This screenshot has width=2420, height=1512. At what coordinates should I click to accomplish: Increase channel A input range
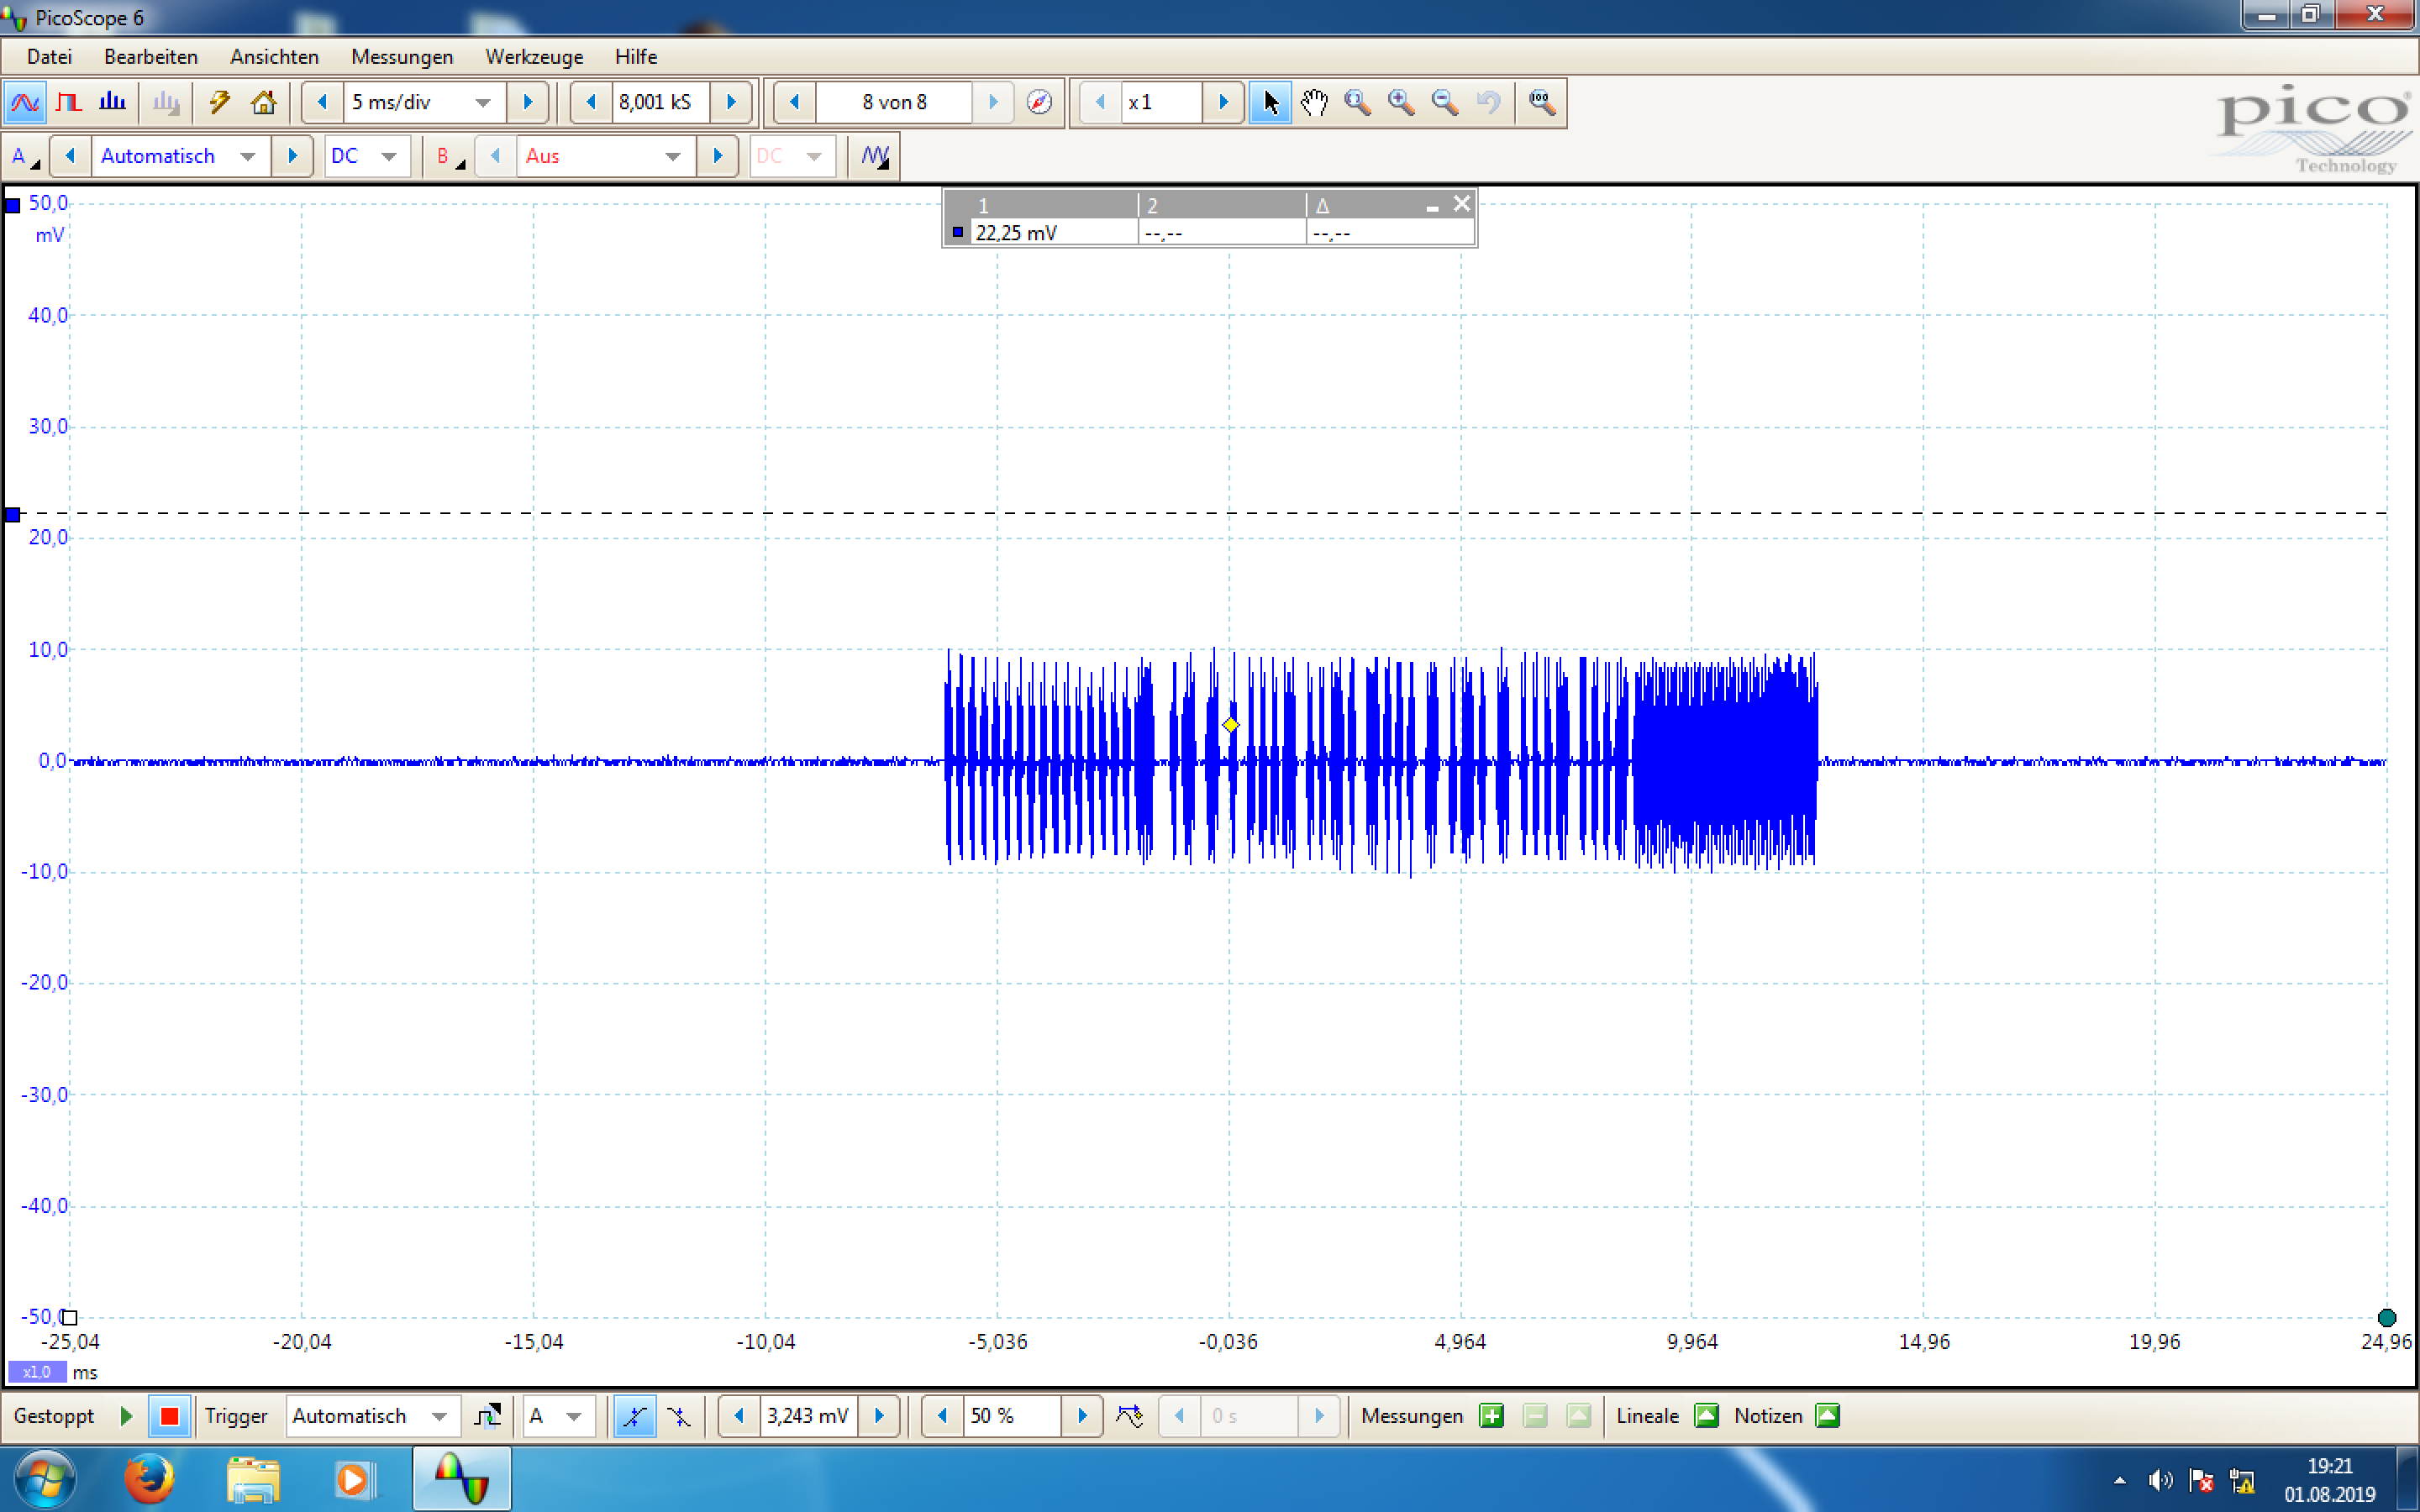tap(292, 156)
